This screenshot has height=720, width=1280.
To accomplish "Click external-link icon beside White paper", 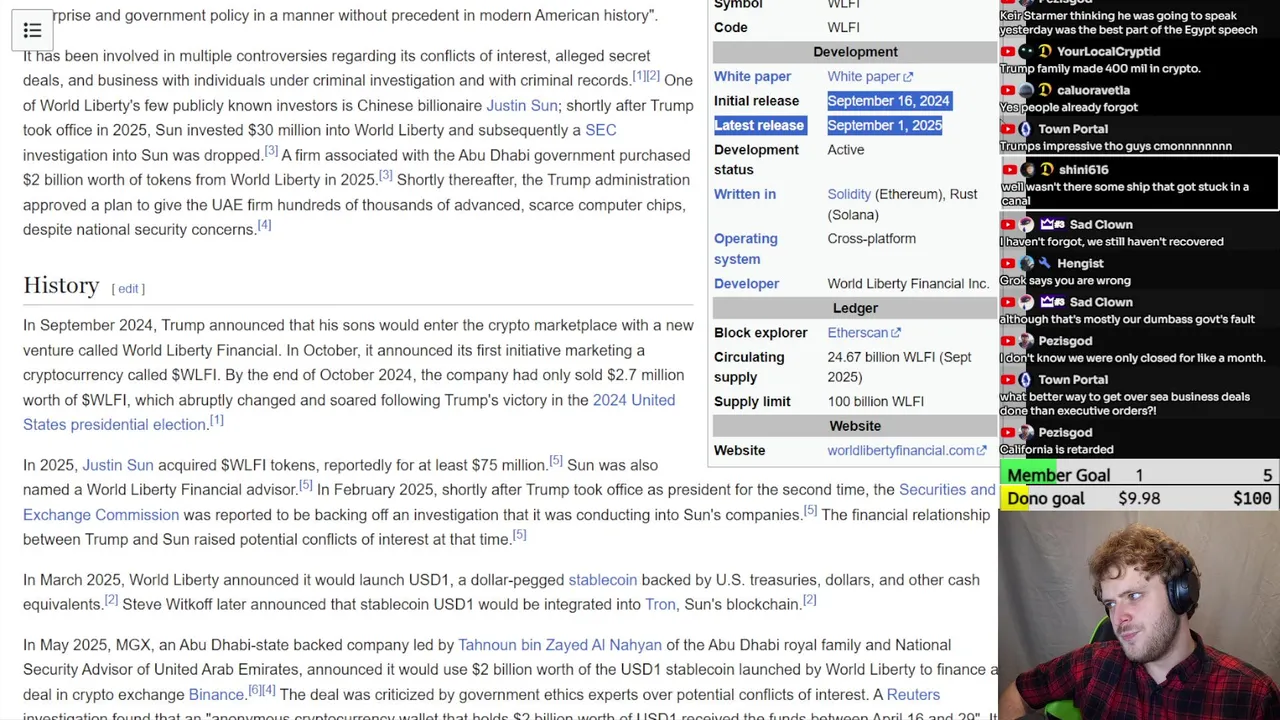I will coord(908,77).
